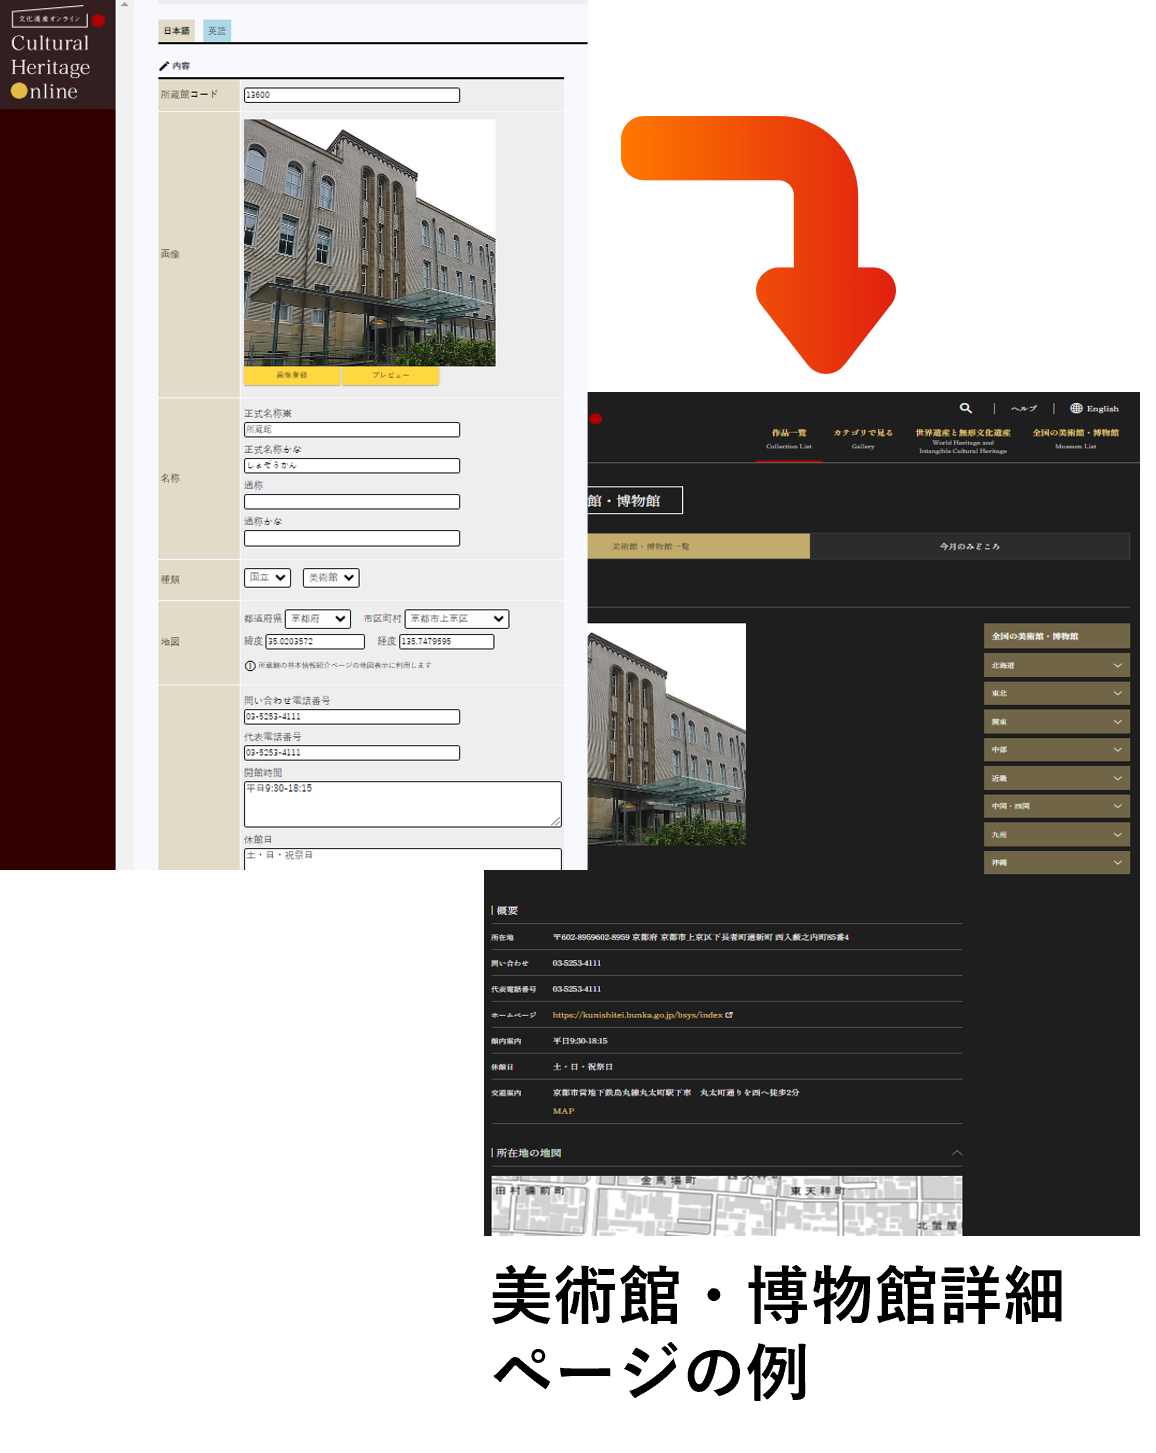Open the 国立 type dropdown

[x=267, y=578]
